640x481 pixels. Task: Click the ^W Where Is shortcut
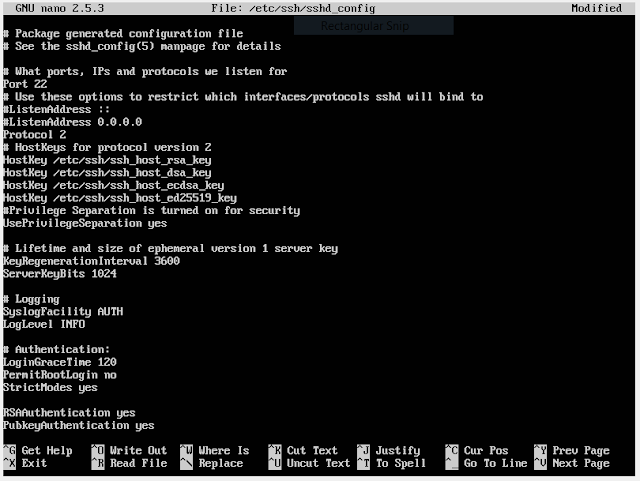215,450
